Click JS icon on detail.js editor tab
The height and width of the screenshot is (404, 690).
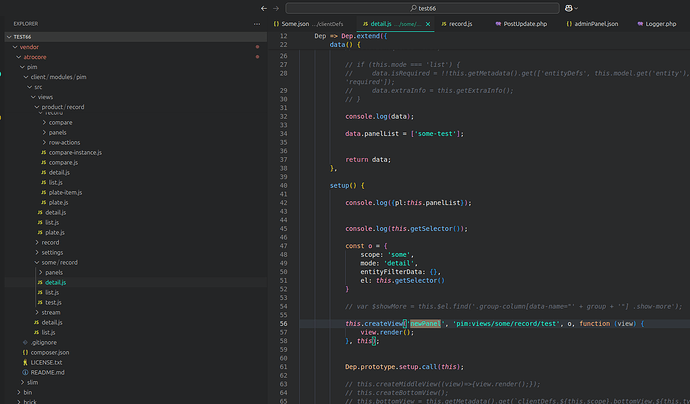point(365,24)
